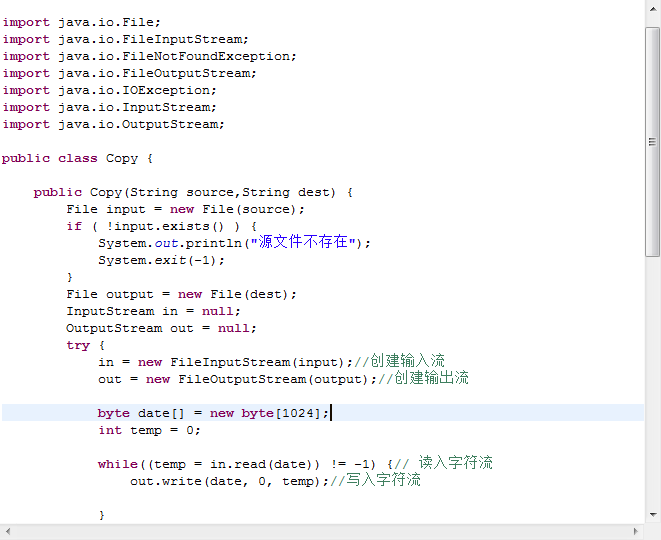Click the Copy constructor signature line
Screen dimensions: 661x540
coord(193,192)
